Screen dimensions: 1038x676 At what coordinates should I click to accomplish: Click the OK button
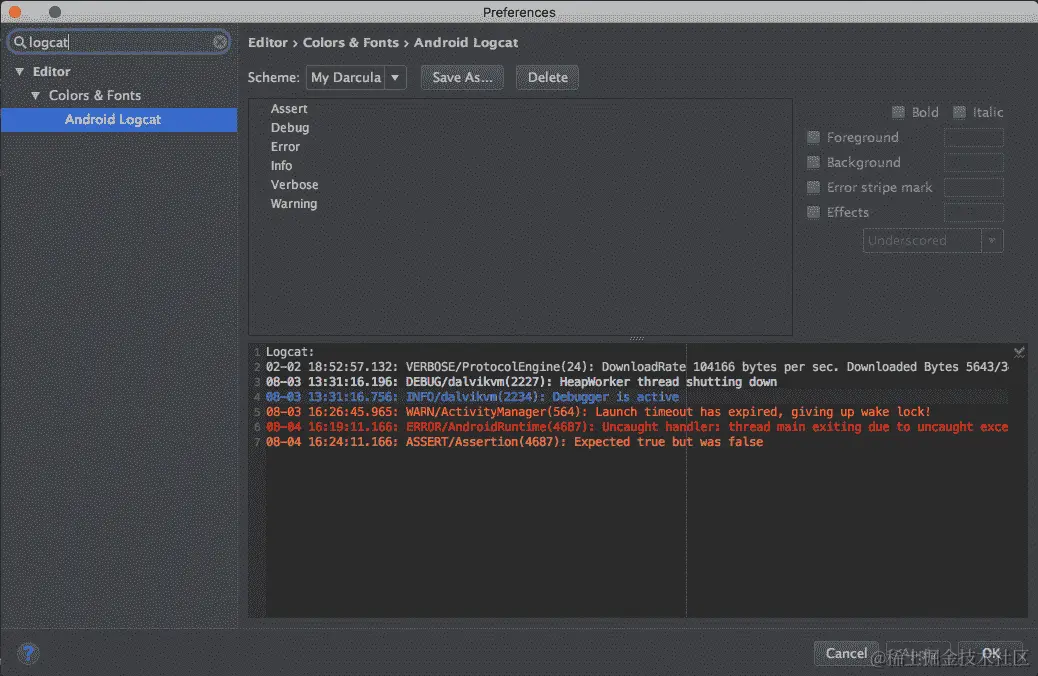(990, 653)
